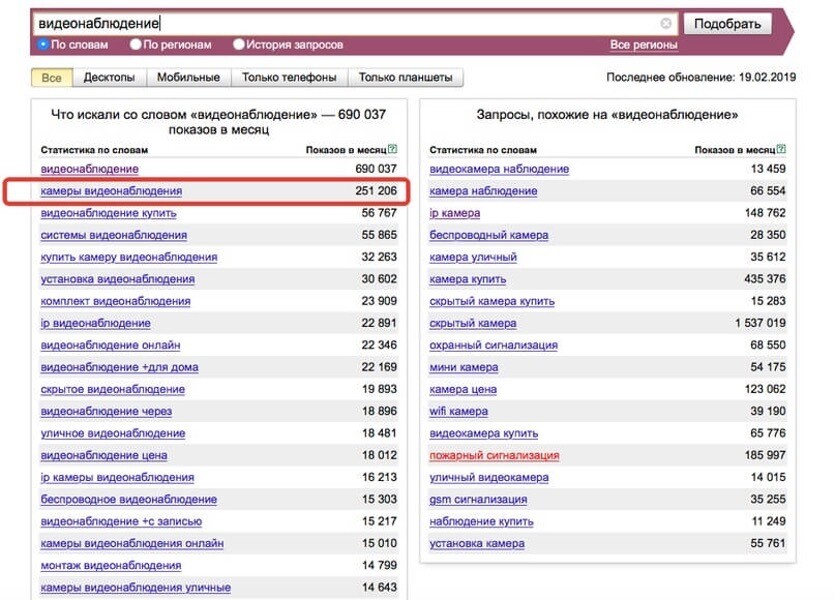This screenshot has height=600, width=836.
Task: Open the 'монтаж видеонаблюдения' link
Action: (111, 565)
